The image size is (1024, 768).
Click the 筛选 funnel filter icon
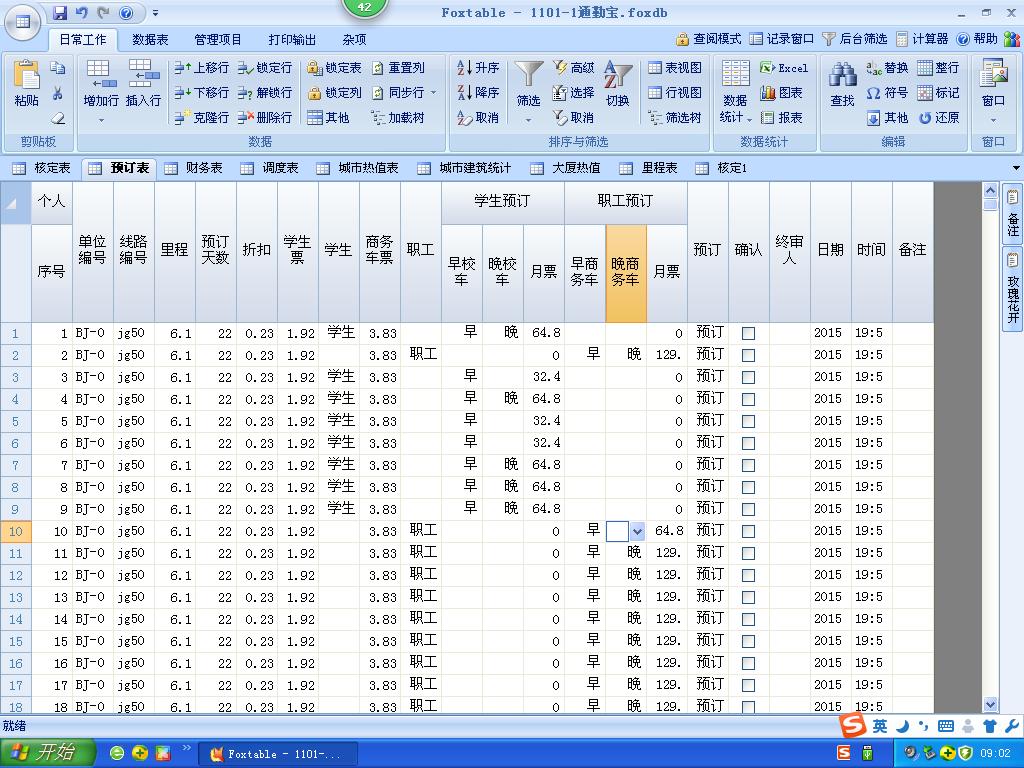tap(528, 74)
